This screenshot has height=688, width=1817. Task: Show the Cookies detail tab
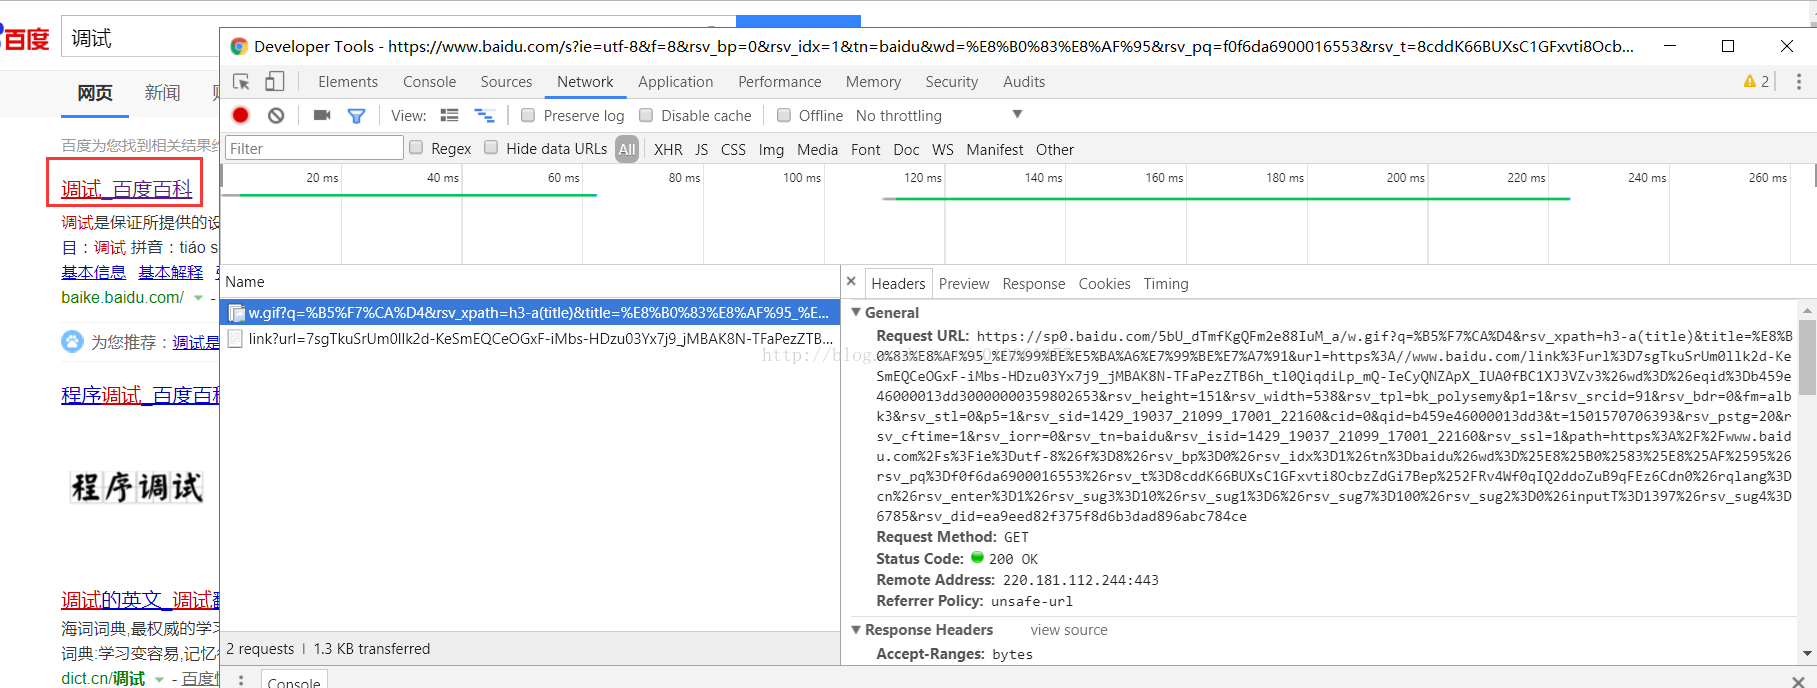coord(1104,284)
